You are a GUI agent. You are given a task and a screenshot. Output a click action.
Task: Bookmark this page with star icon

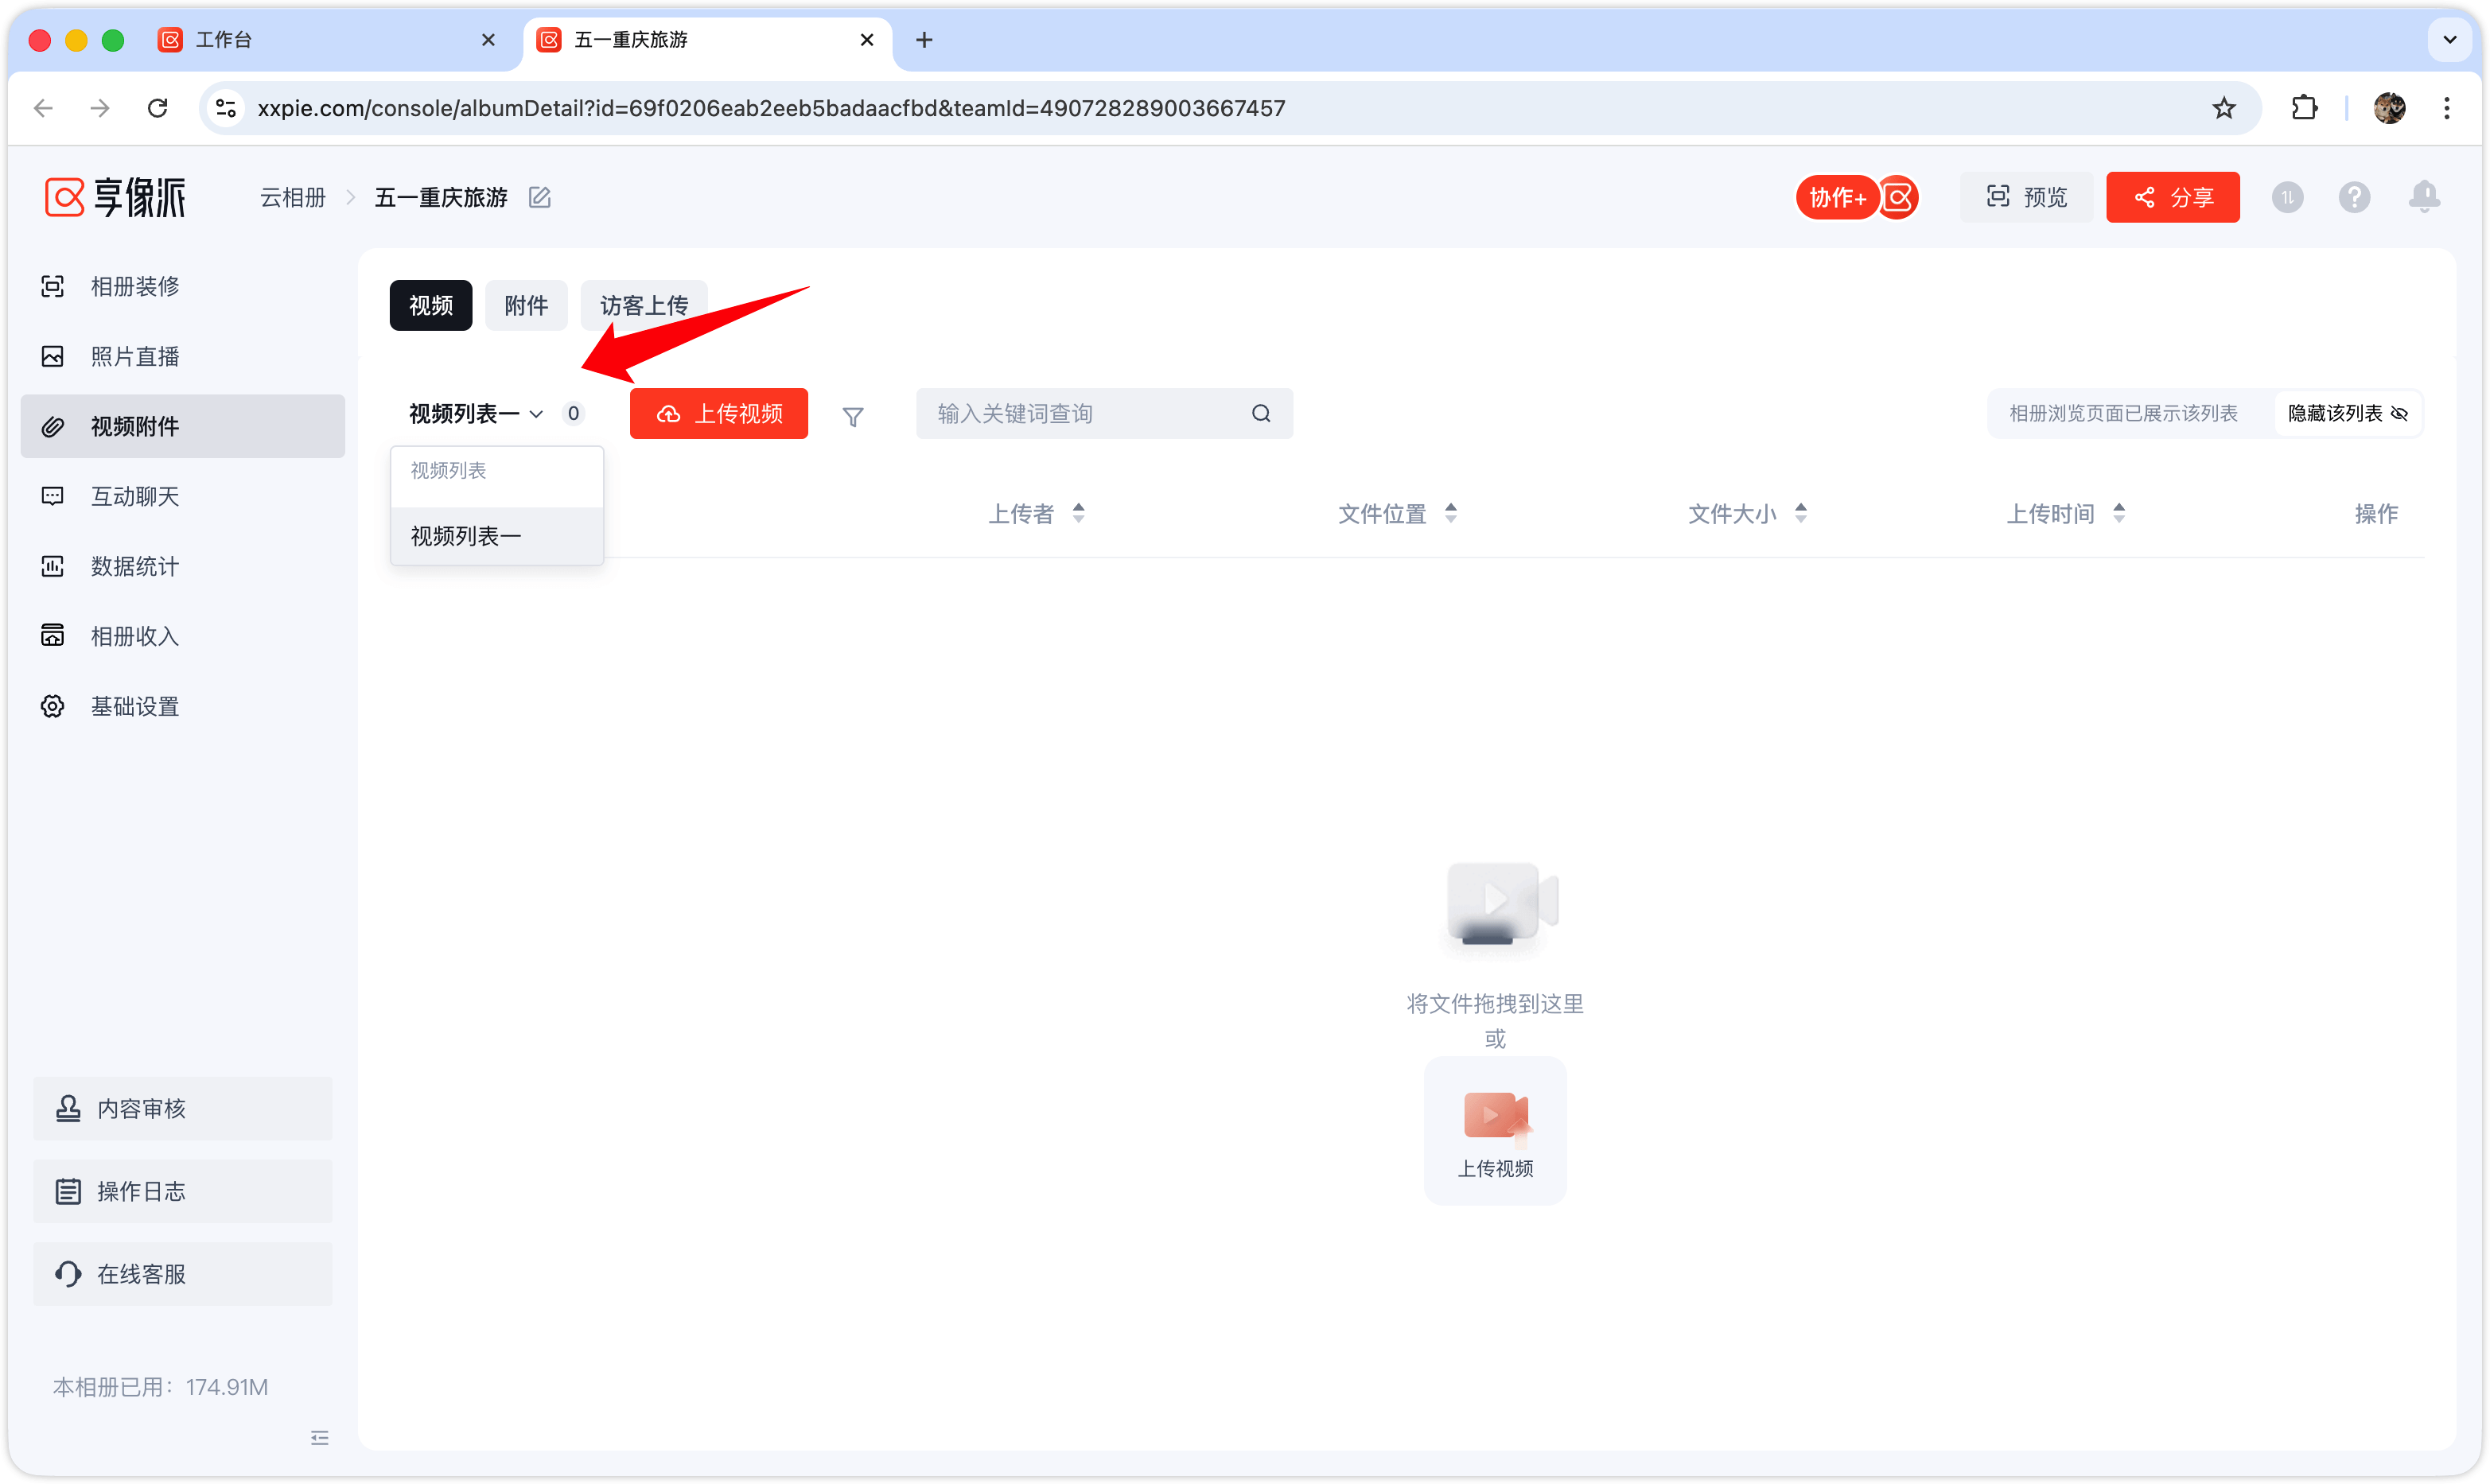tap(2223, 108)
